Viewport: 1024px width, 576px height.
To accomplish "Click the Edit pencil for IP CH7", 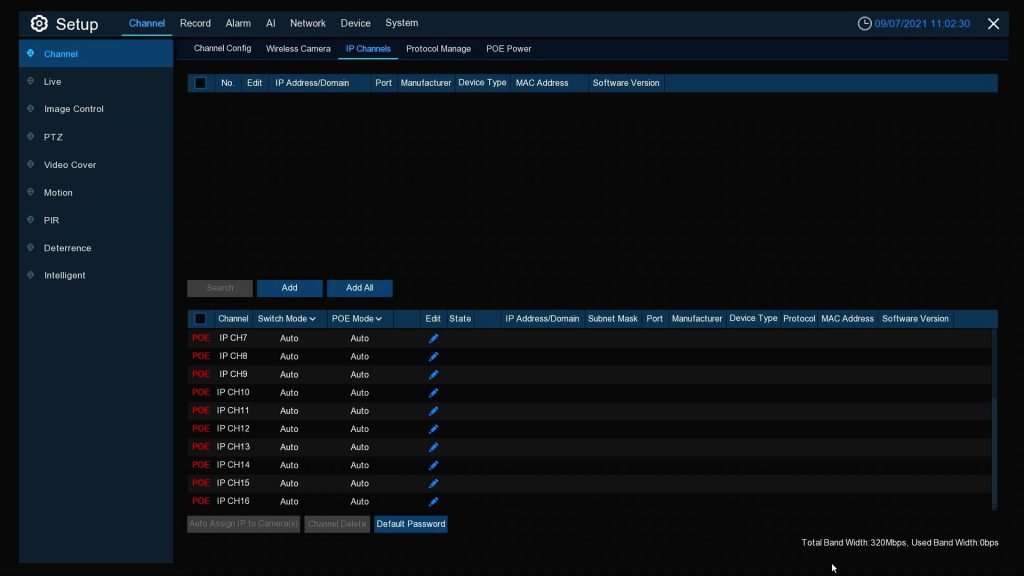I will click(x=433, y=338).
